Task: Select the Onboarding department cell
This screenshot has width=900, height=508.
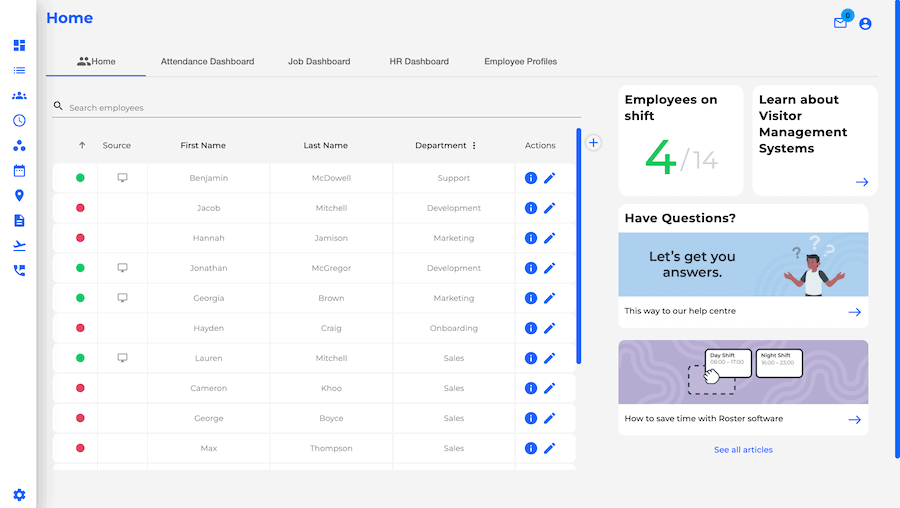Action: point(453,328)
